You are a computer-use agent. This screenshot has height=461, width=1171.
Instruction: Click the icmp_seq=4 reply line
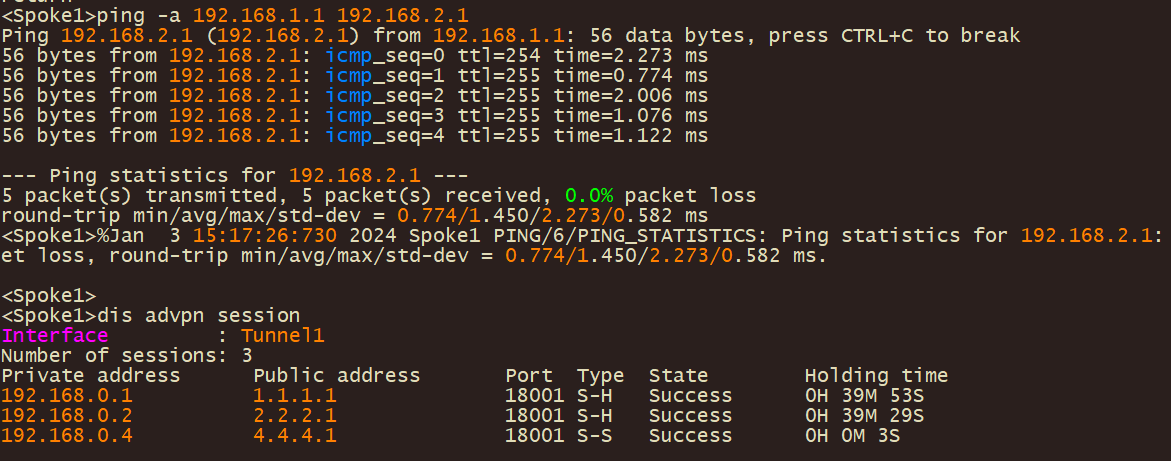tap(355, 136)
